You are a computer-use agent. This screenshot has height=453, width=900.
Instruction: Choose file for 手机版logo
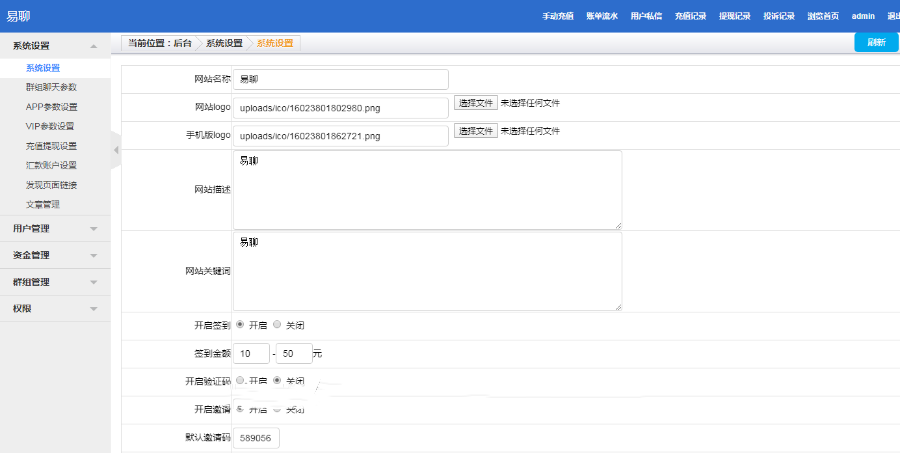[476, 131]
